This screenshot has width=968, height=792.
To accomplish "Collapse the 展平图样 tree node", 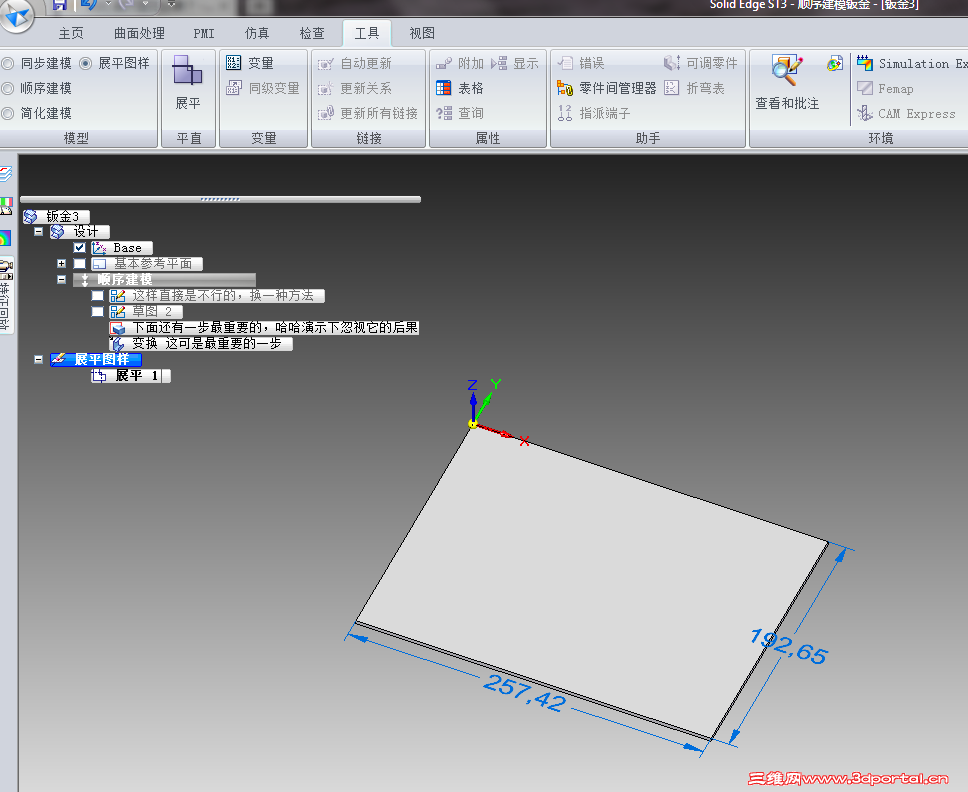I will coord(38,359).
